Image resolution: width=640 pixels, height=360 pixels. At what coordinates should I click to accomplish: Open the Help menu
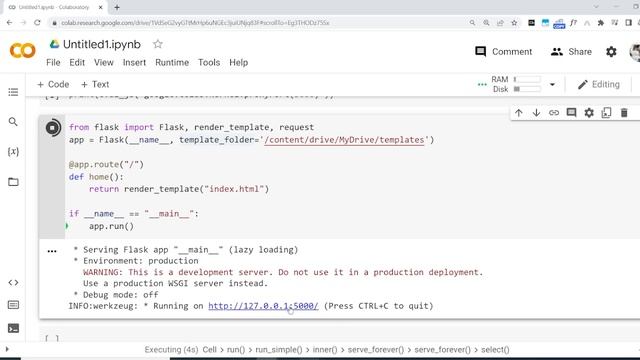(238, 62)
